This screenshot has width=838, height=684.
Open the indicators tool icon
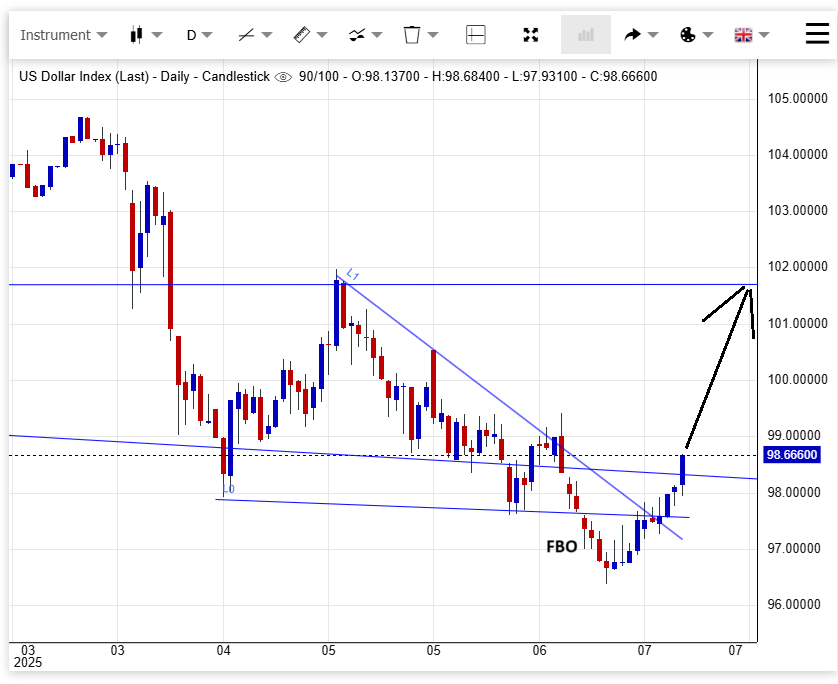pyautogui.click(x=357, y=35)
